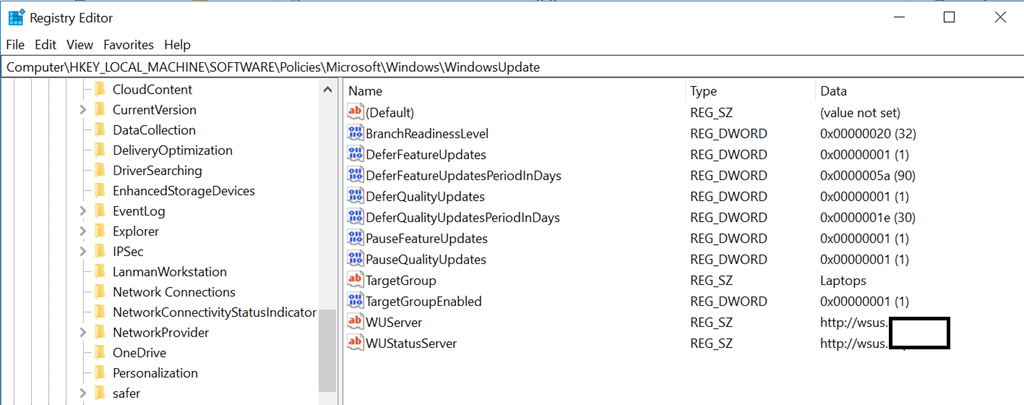This screenshot has height=405, width=1024.
Task: Open the Help menu
Action: tap(177, 45)
